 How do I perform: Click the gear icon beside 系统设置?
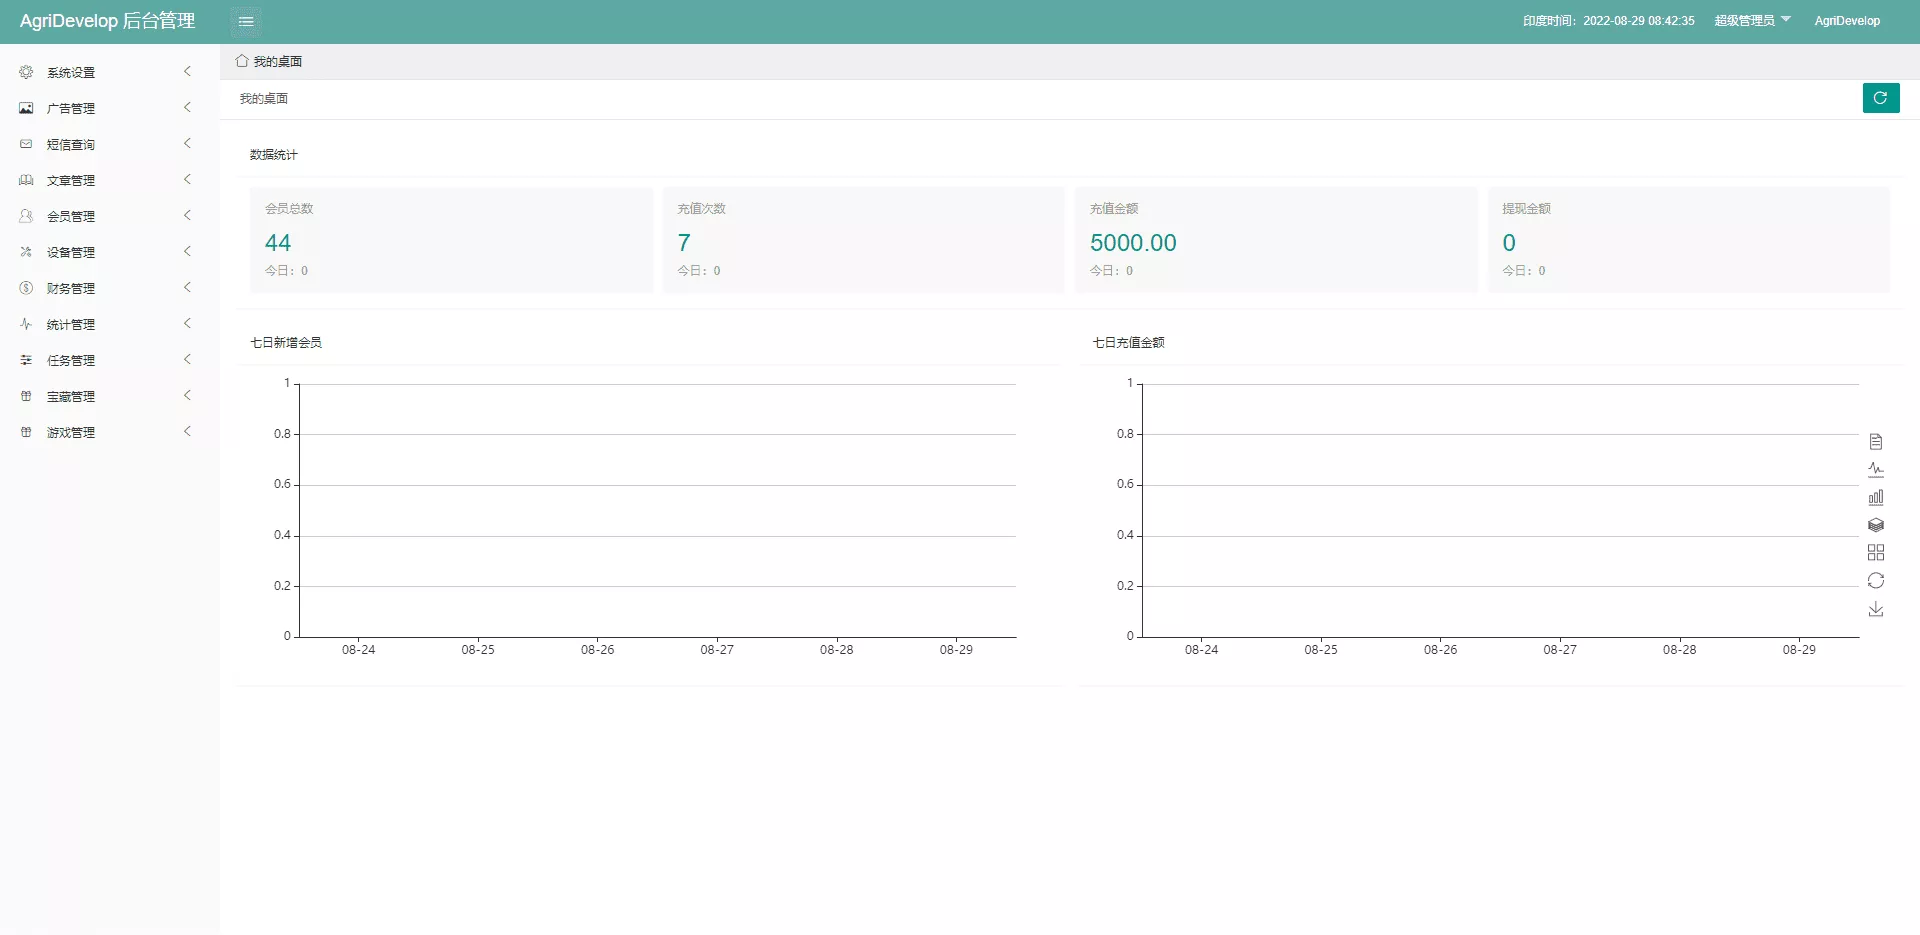click(26, 72)
